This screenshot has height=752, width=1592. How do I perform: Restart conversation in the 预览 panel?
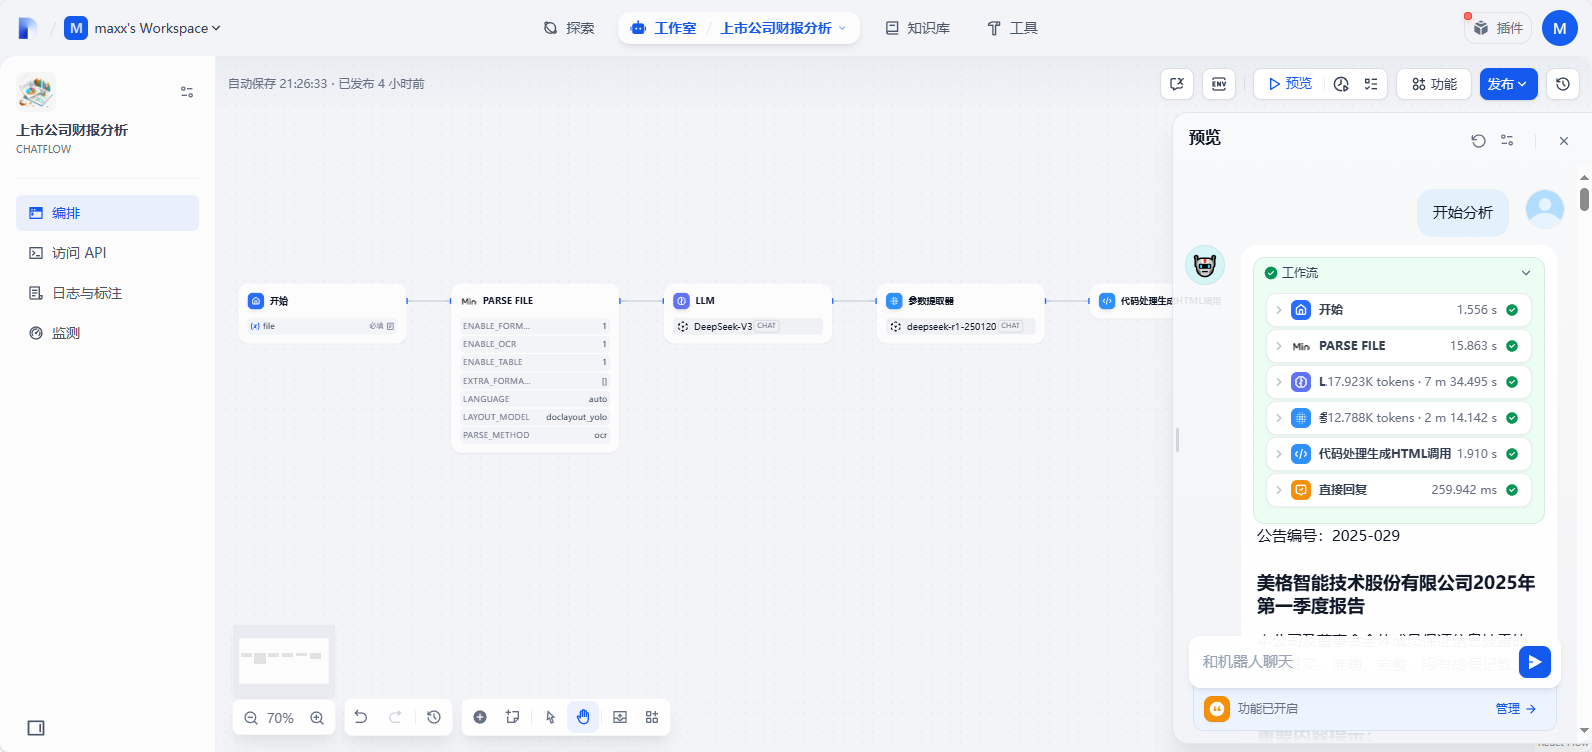(x=1478, y=141)
